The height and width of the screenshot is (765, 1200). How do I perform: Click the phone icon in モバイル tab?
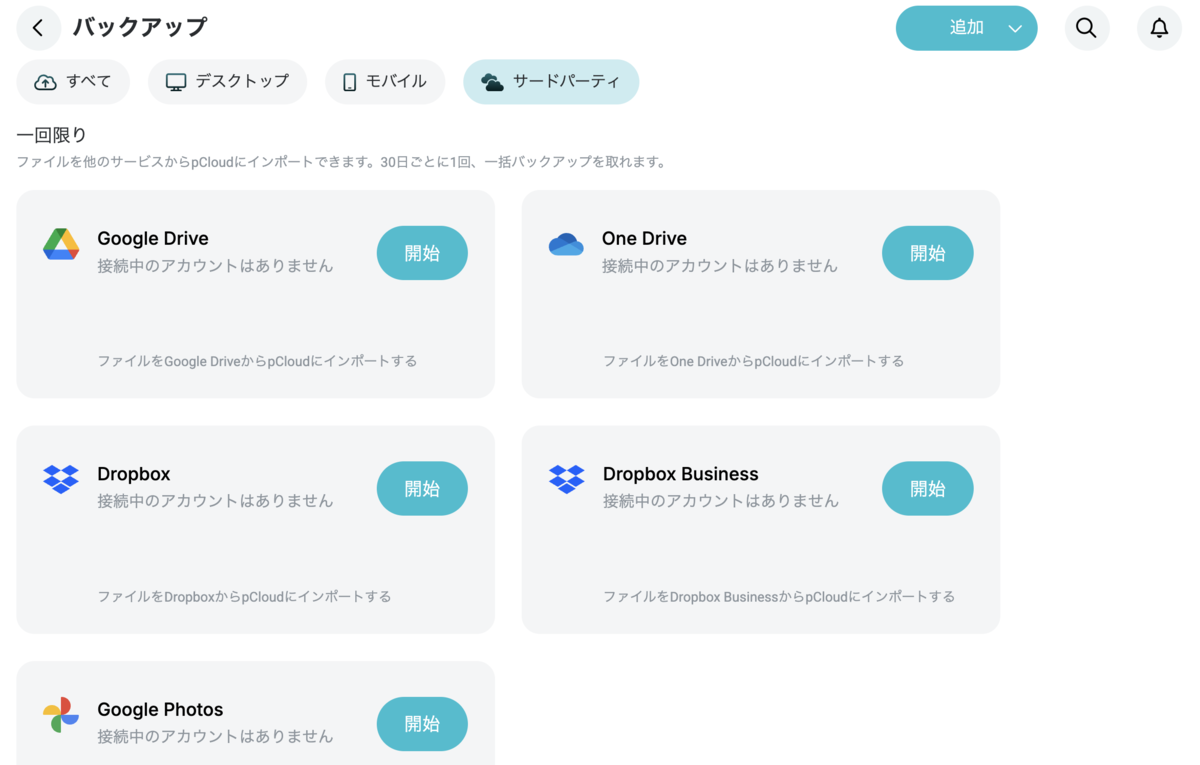point(349,82)
